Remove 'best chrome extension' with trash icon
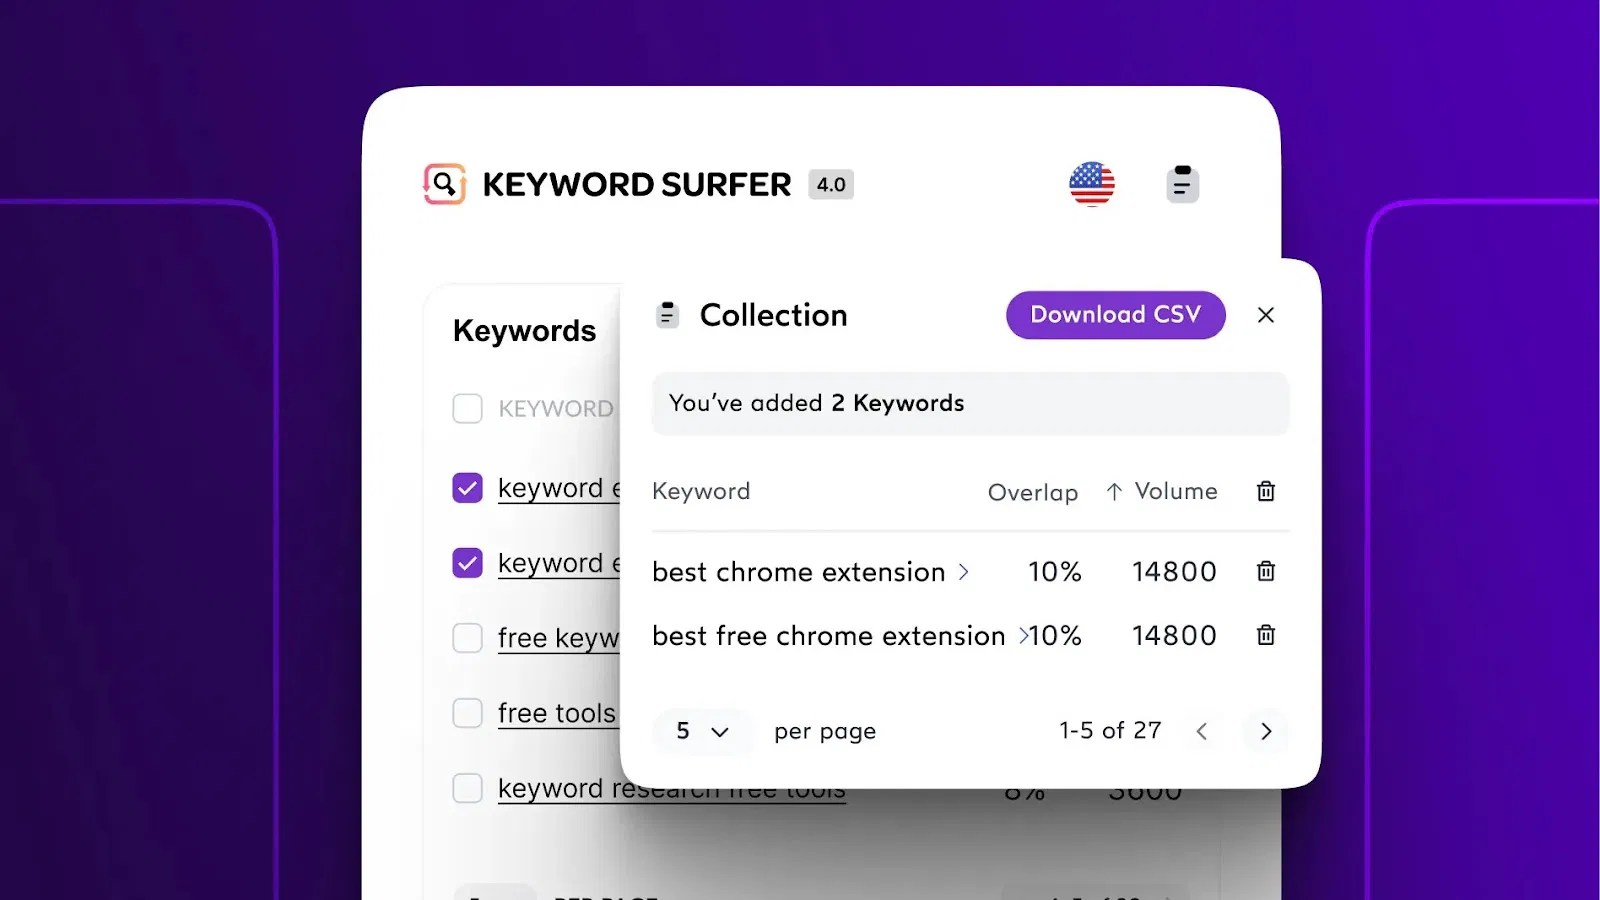This screenshot has height=900, width=1600. 1266,571
